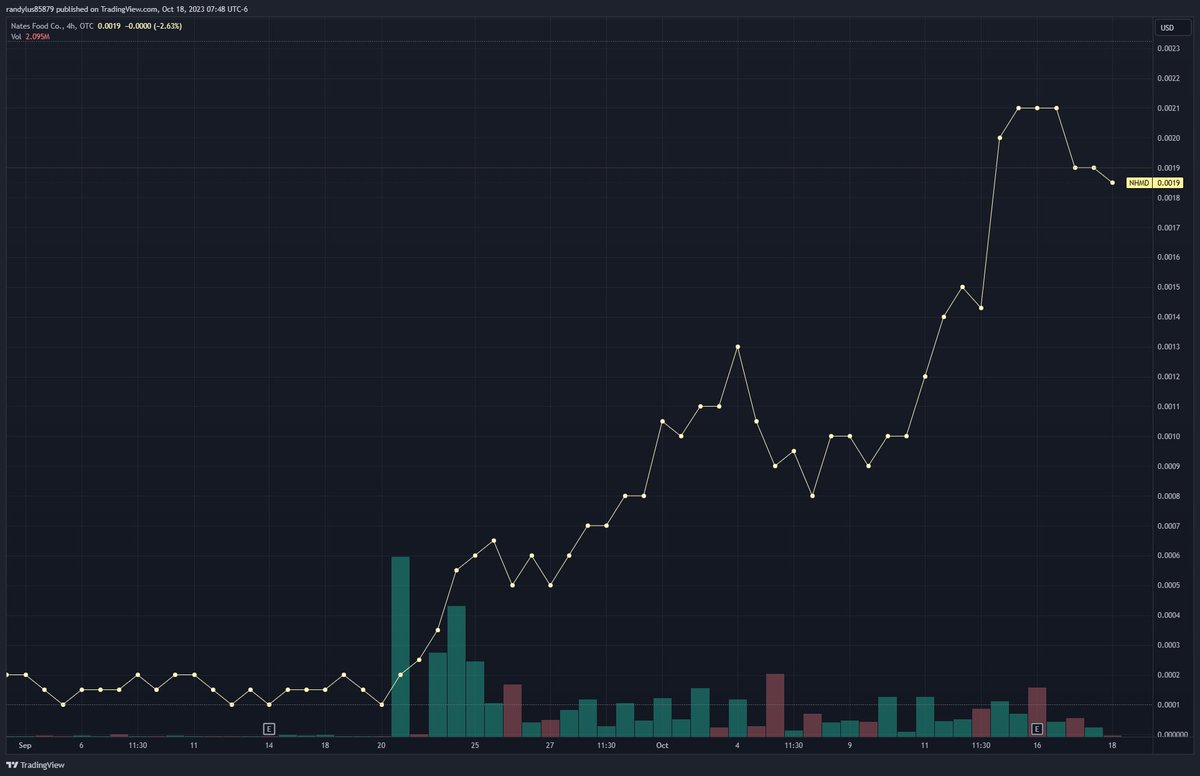Click the 0.0021 price axis label

(x=1168, y=108)
